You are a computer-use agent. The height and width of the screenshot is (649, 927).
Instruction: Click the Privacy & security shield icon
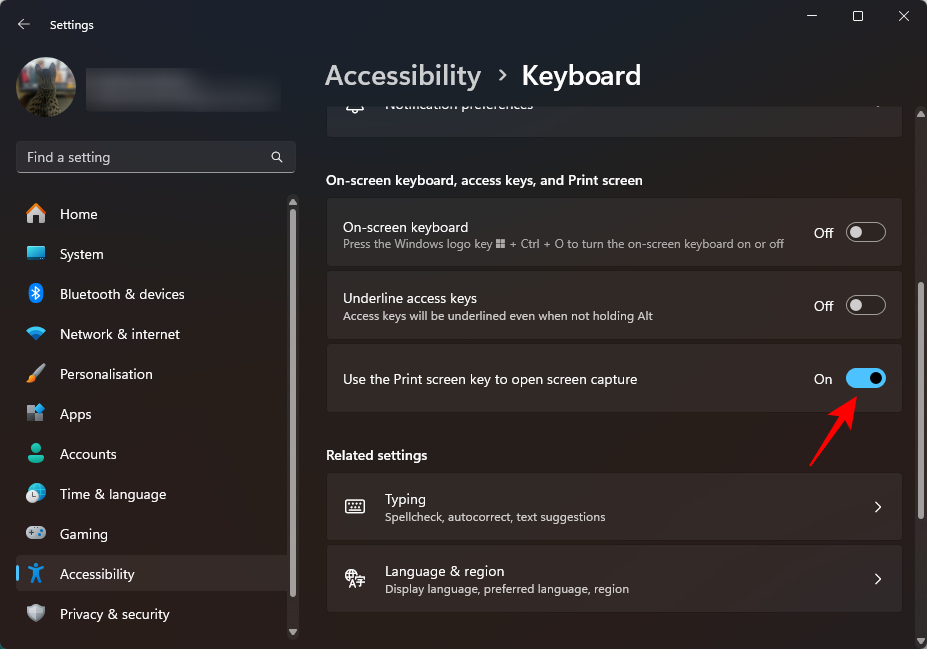click(36, 614)
